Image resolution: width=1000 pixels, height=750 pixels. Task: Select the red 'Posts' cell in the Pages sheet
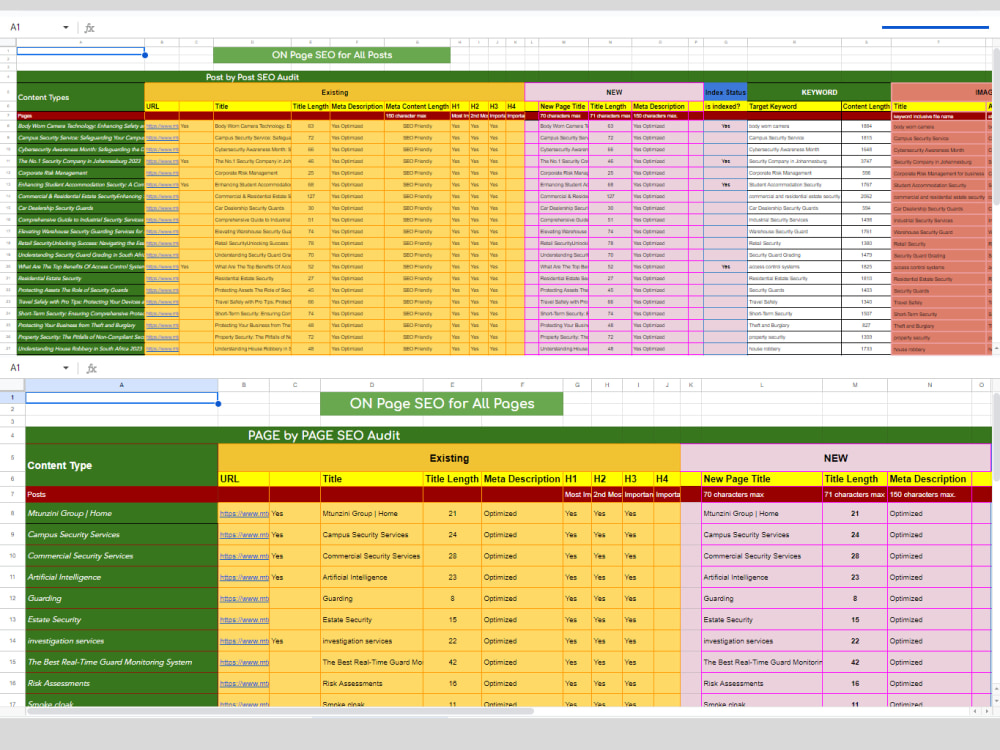tap(121, 494)
